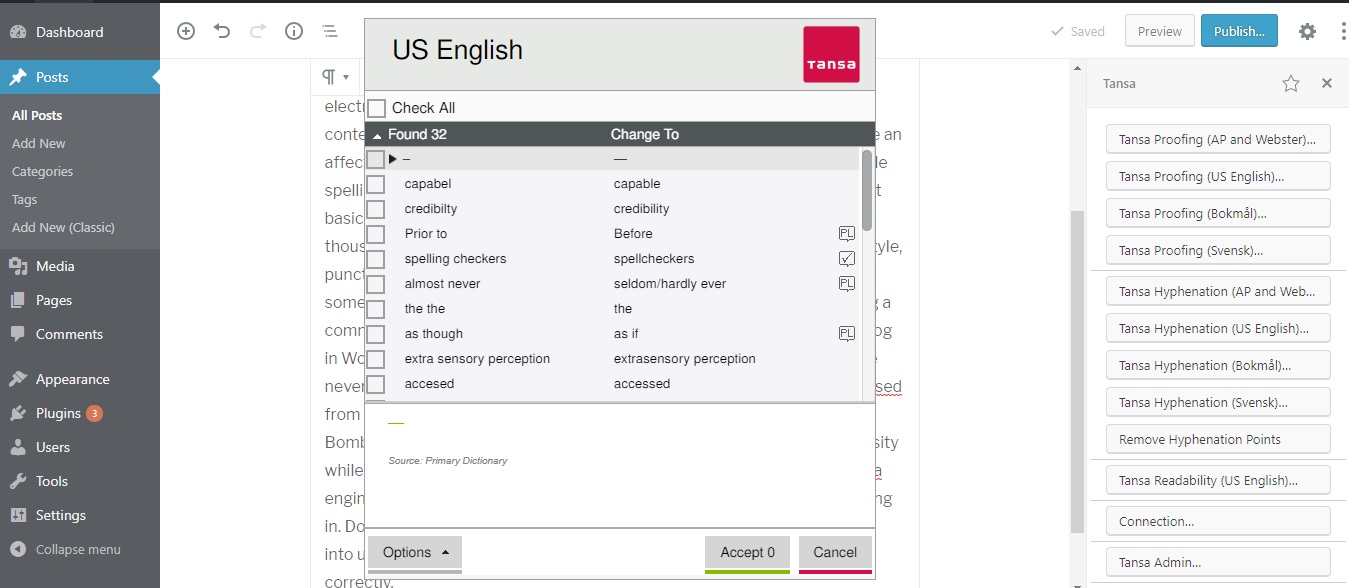Click the checked icon for spelling checkers
Viewport: 1349px width, 588px height.
pos(847,259)
